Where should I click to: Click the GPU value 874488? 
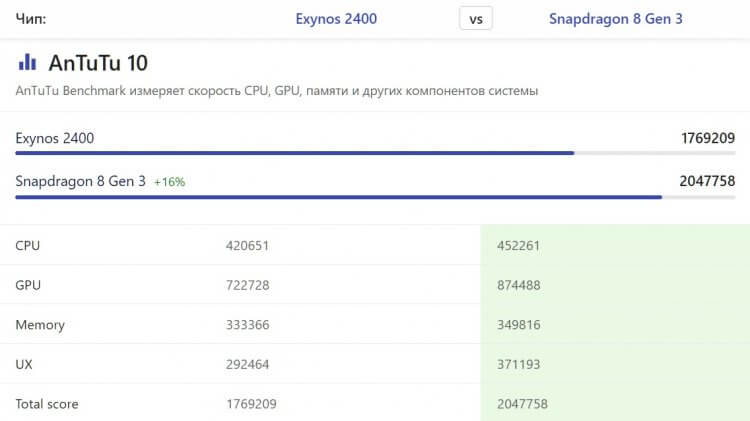click(x=518, y=285)
